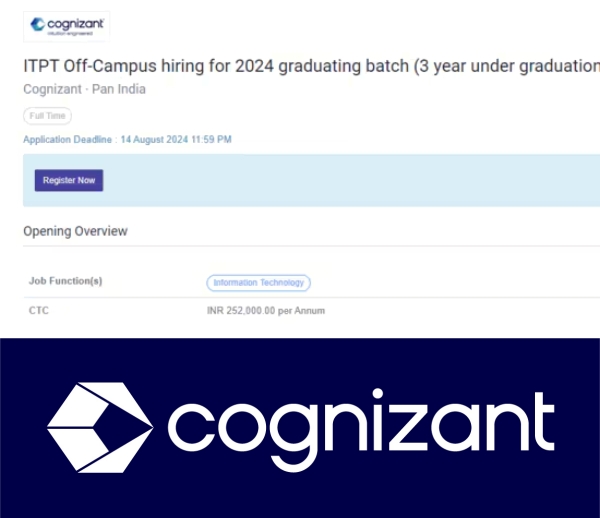
Task: Select the Full Time job type tag
Action: coord(47,117)
